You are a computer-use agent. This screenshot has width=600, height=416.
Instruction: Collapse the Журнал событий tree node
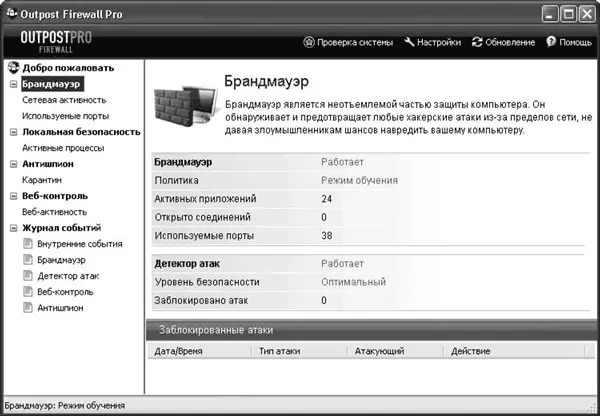click(13, 228)
